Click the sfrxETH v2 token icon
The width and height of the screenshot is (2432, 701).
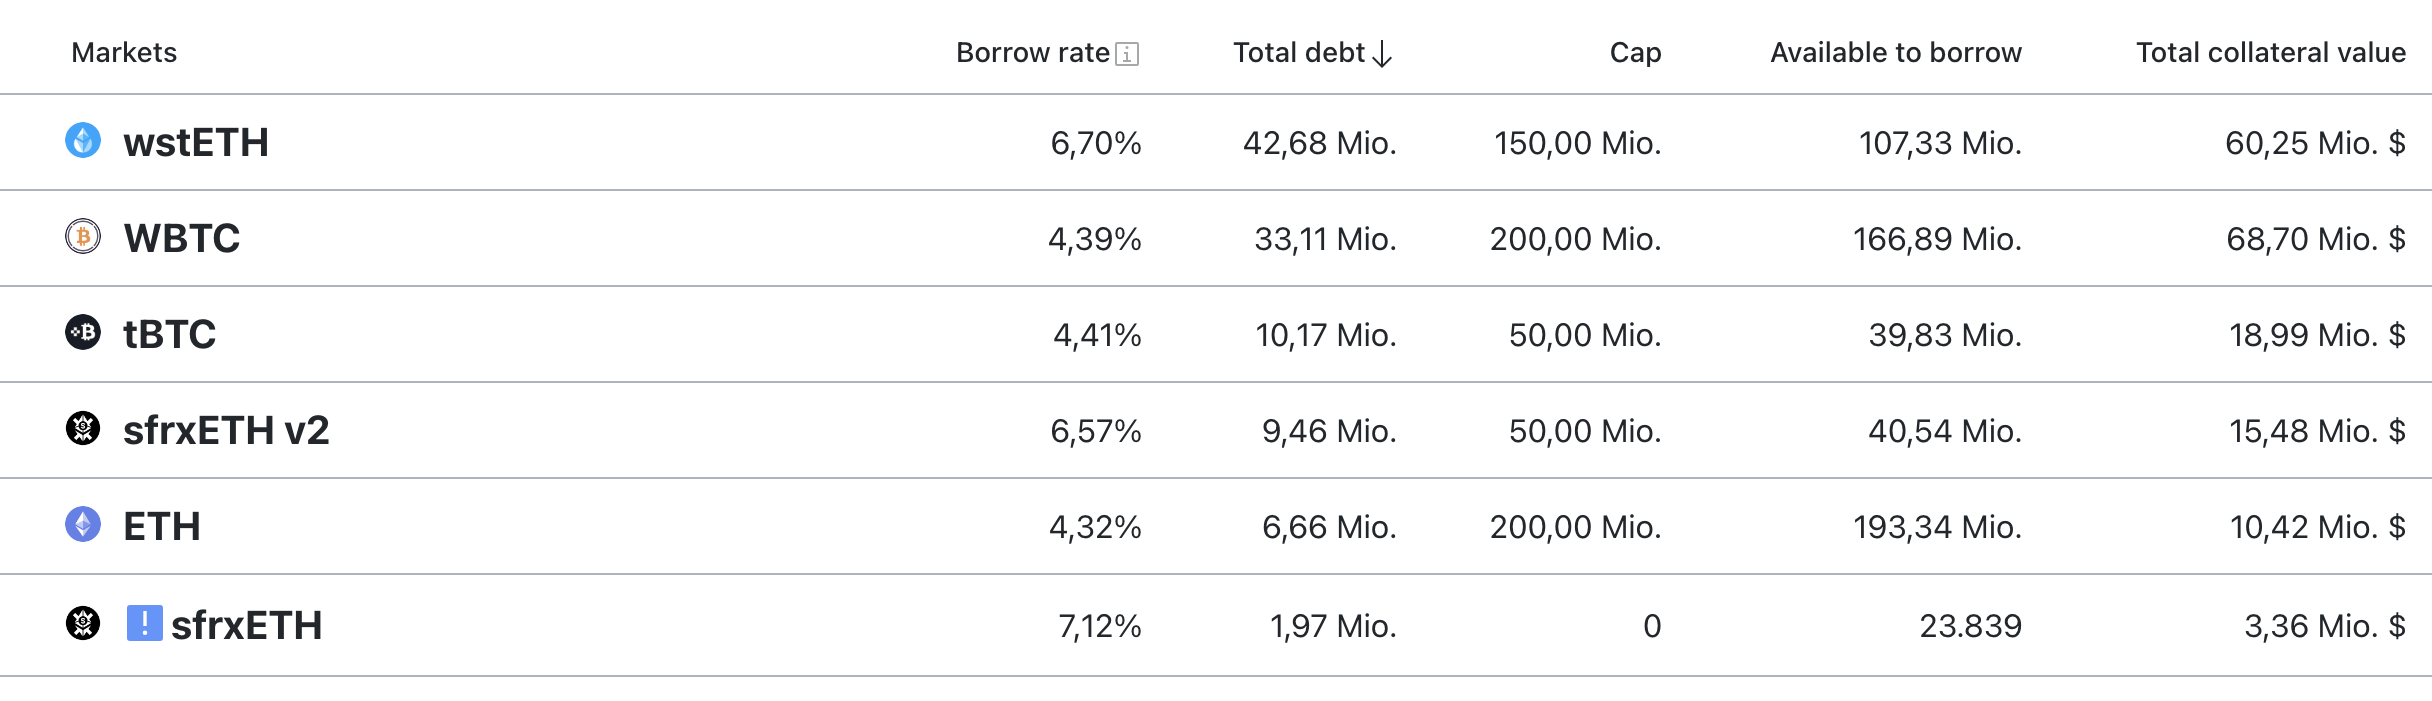(83, 428)
